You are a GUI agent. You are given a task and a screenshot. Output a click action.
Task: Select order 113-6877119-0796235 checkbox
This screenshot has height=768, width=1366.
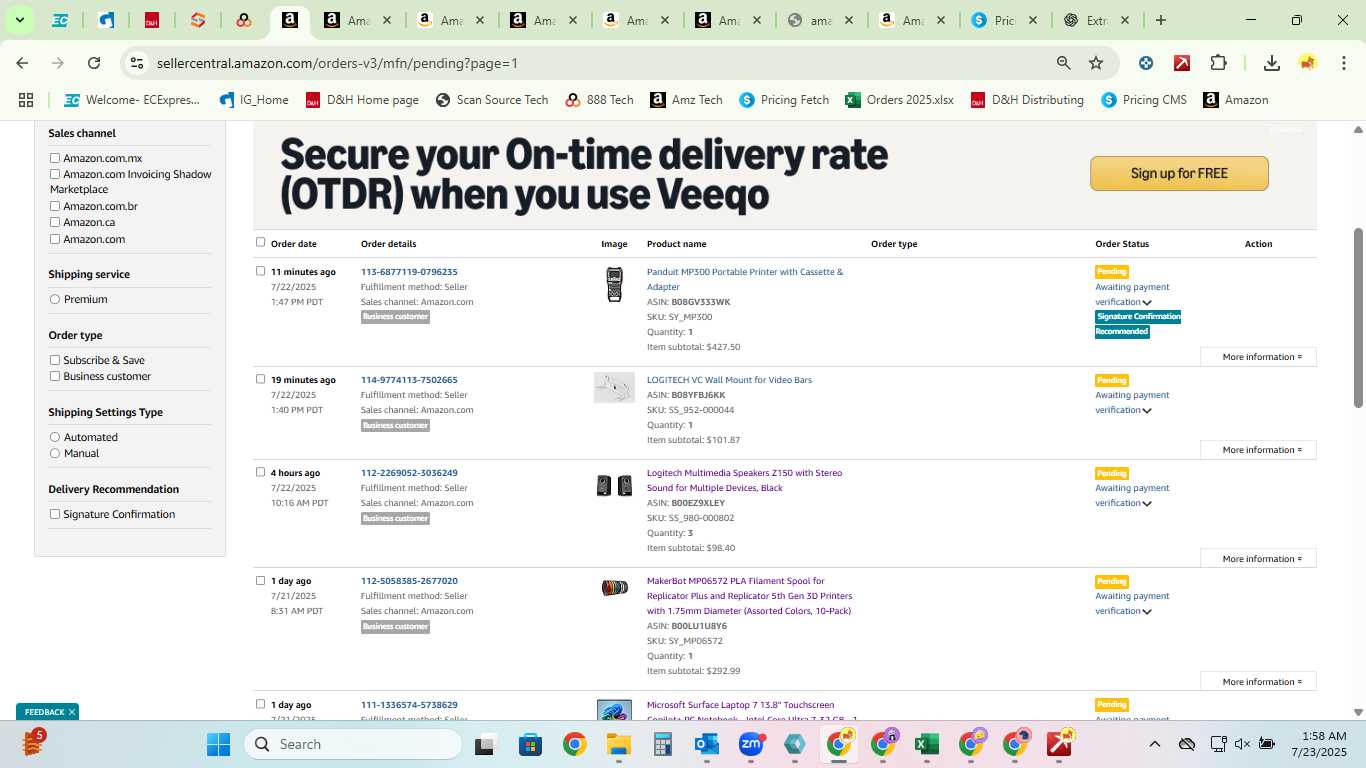261,271
